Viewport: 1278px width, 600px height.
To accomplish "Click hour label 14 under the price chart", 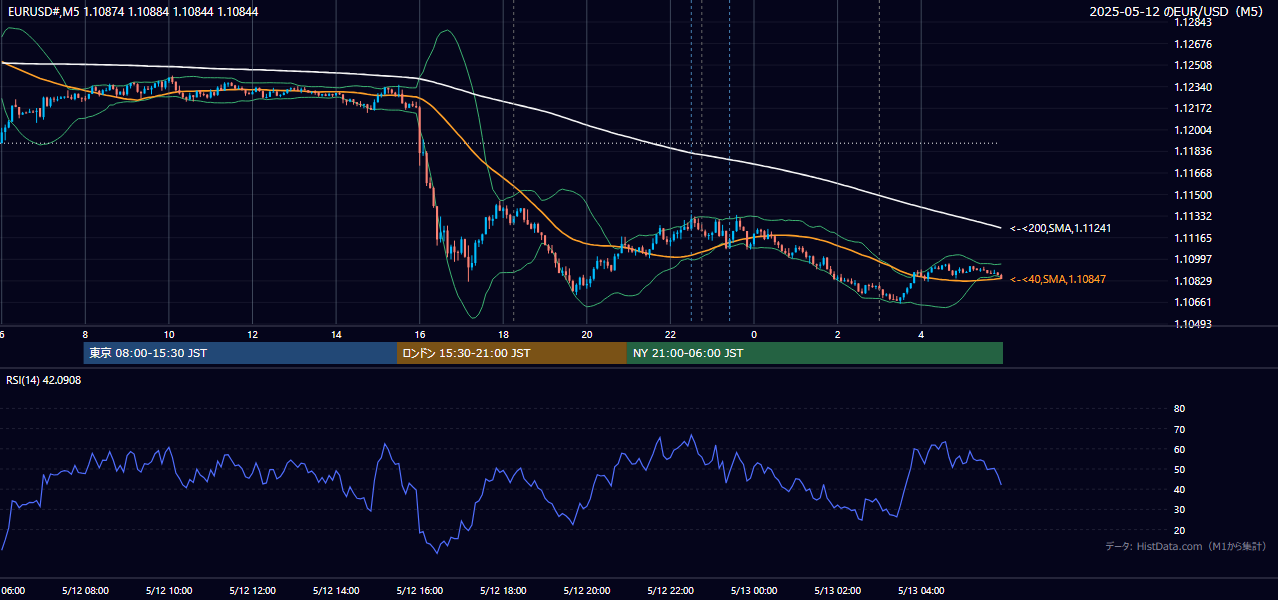I will [336, 335].
